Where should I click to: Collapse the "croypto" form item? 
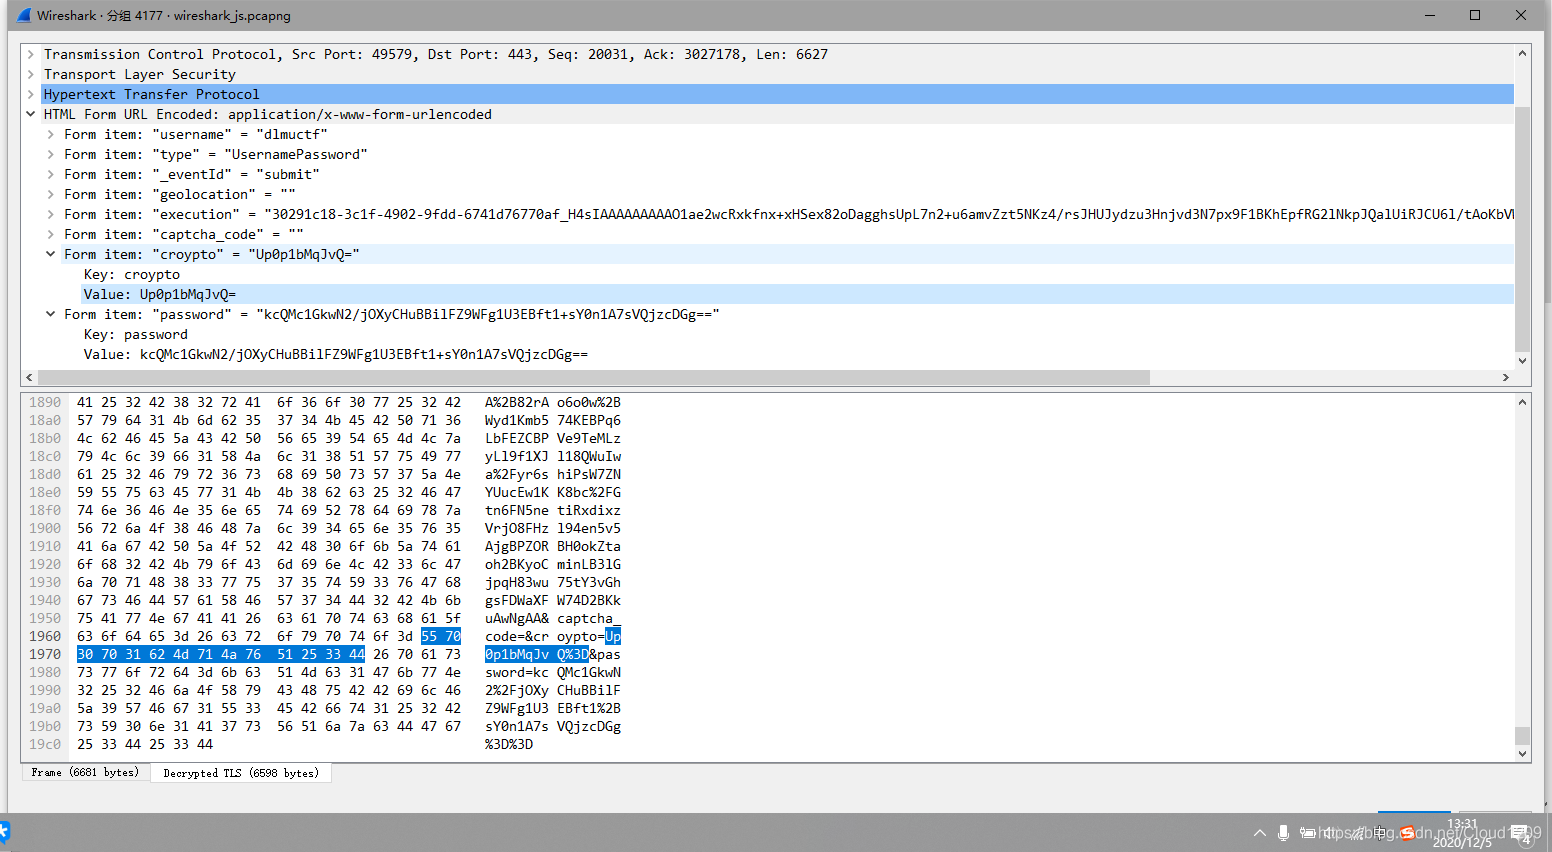pyautogui.click(x=51, y=254)
